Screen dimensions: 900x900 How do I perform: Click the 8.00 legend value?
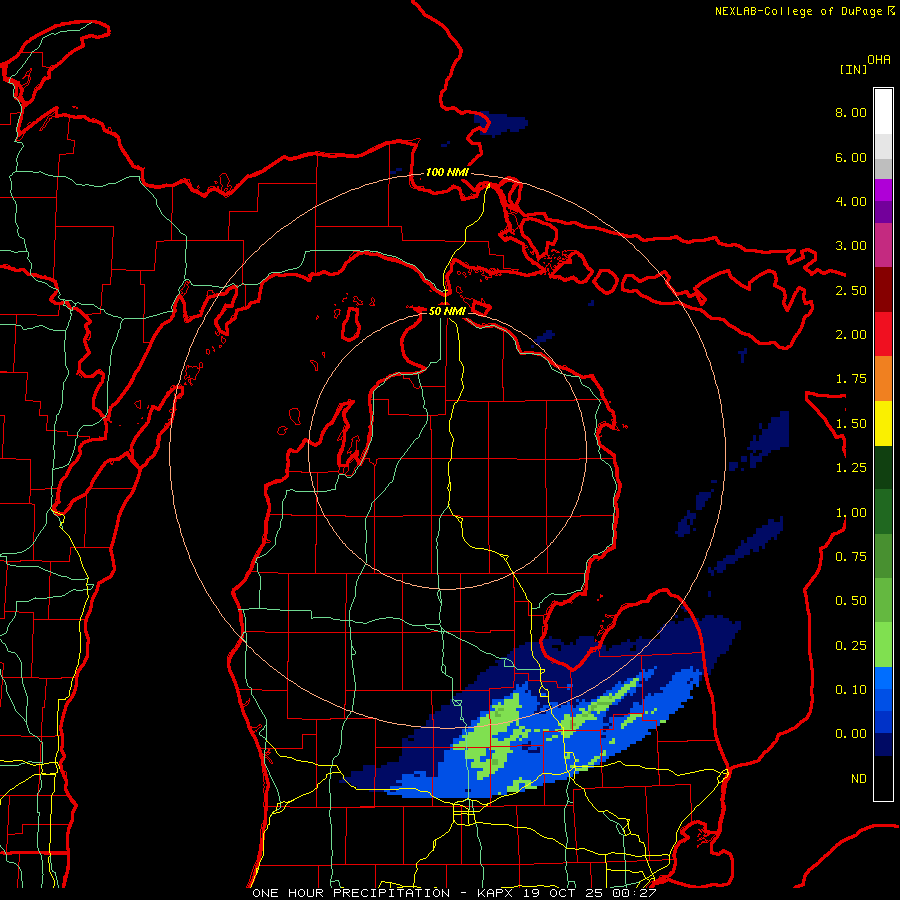pyautogui.click(x=851, y=112)
